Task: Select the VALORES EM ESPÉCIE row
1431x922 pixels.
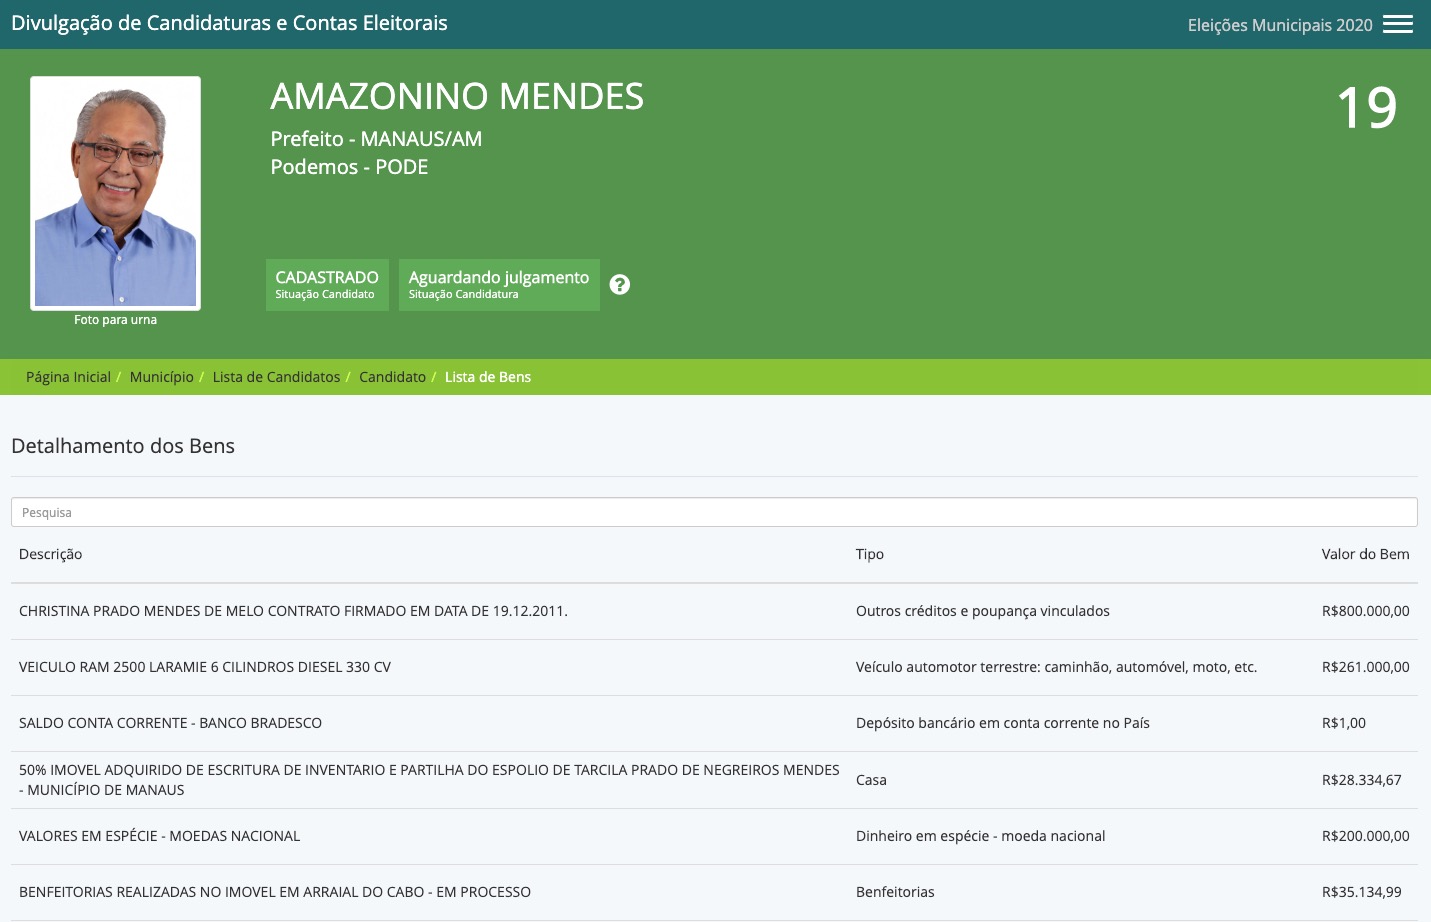Action: [x=159, y=836]
